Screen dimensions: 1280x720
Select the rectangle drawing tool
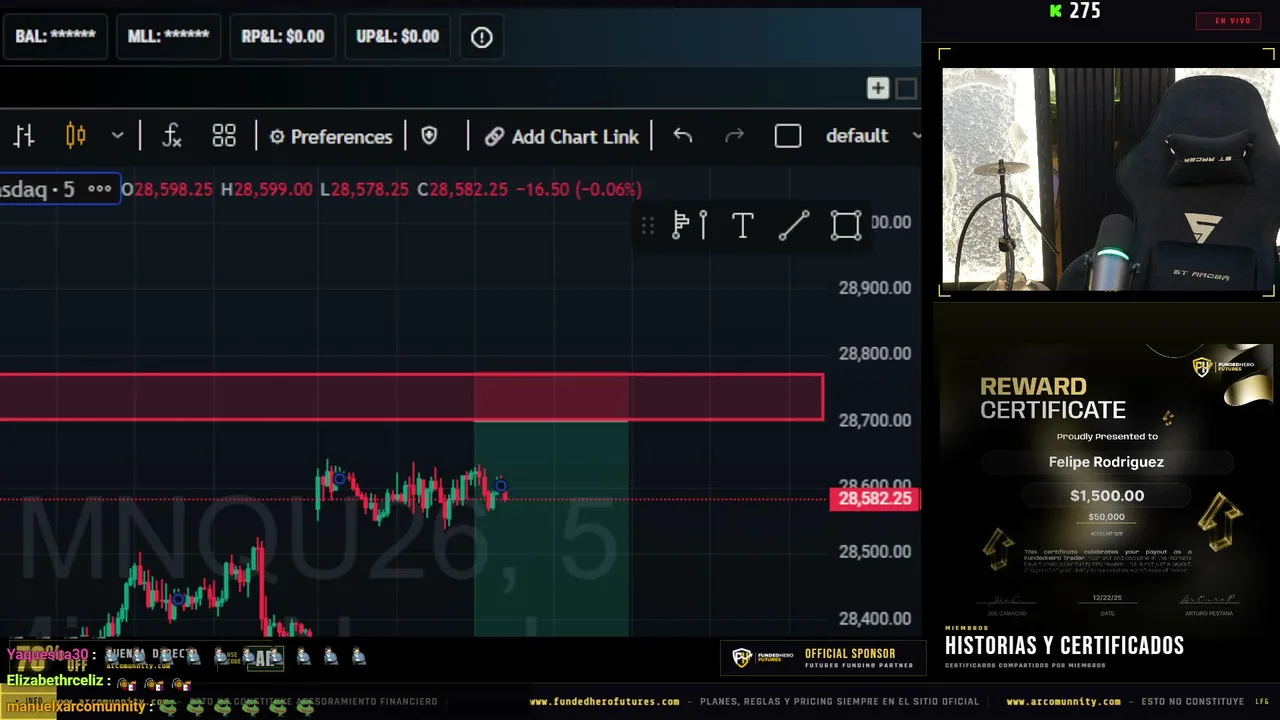pyautogui.click(x=846, y=226)
